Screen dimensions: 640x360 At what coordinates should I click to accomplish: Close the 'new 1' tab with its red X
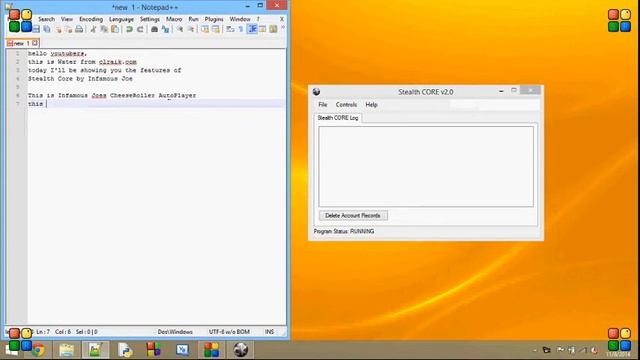pyautogui.click(x=35, y=43)
